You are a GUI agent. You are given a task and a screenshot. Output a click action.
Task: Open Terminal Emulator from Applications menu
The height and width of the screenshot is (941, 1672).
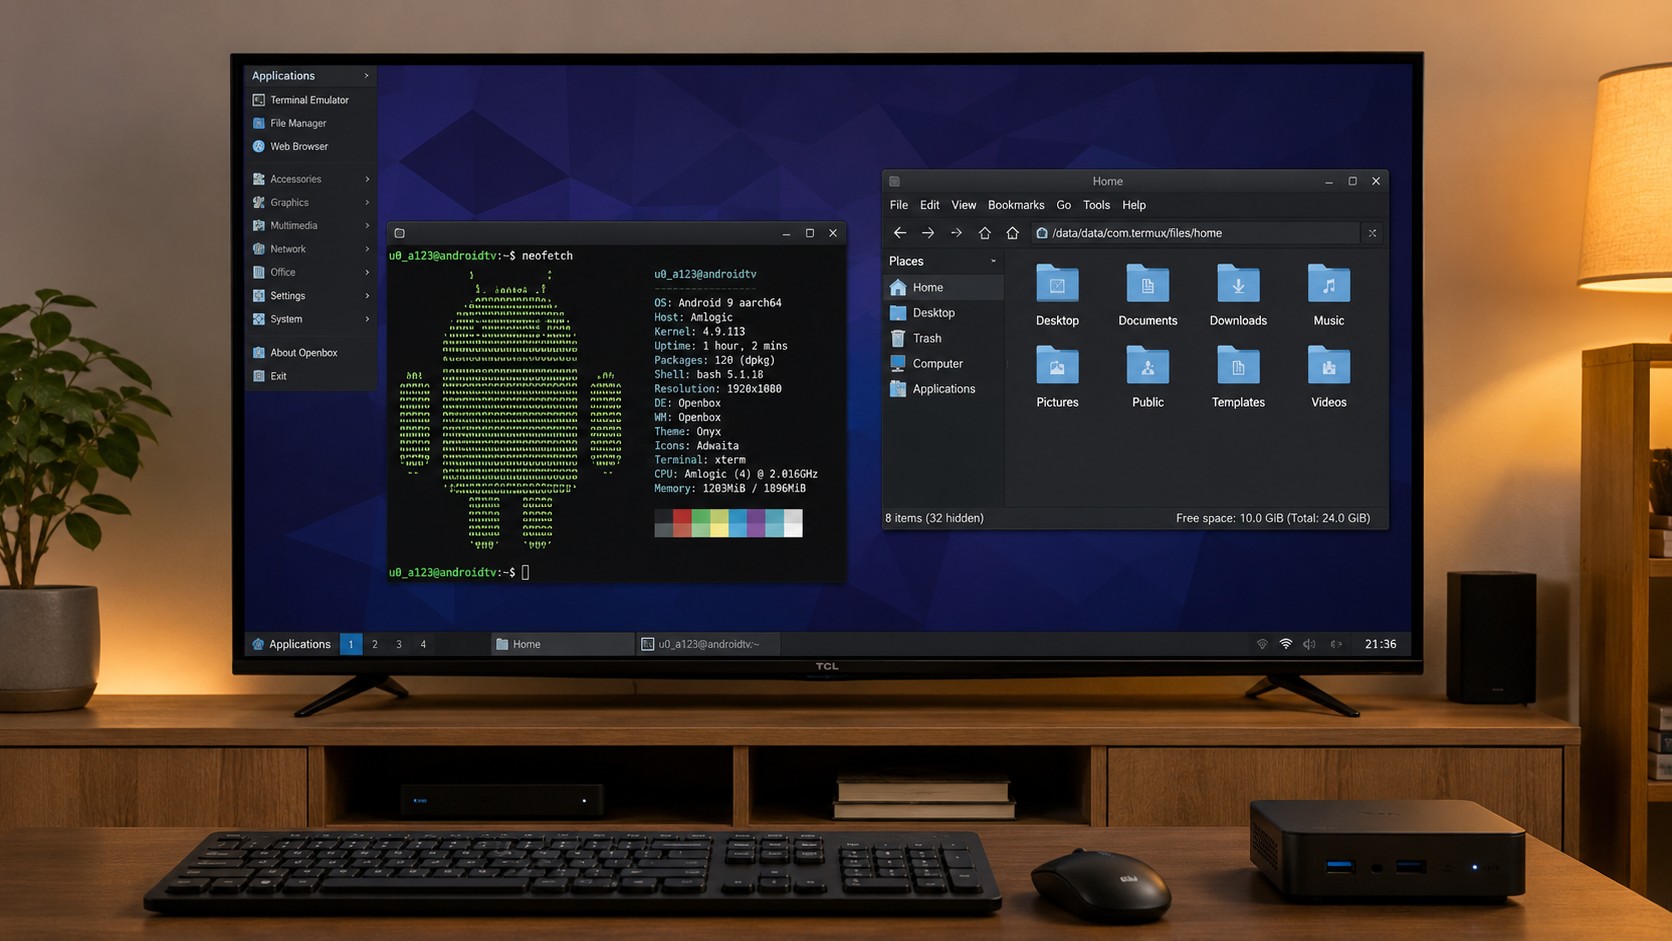pyautogui.click(x=310, y=100)
